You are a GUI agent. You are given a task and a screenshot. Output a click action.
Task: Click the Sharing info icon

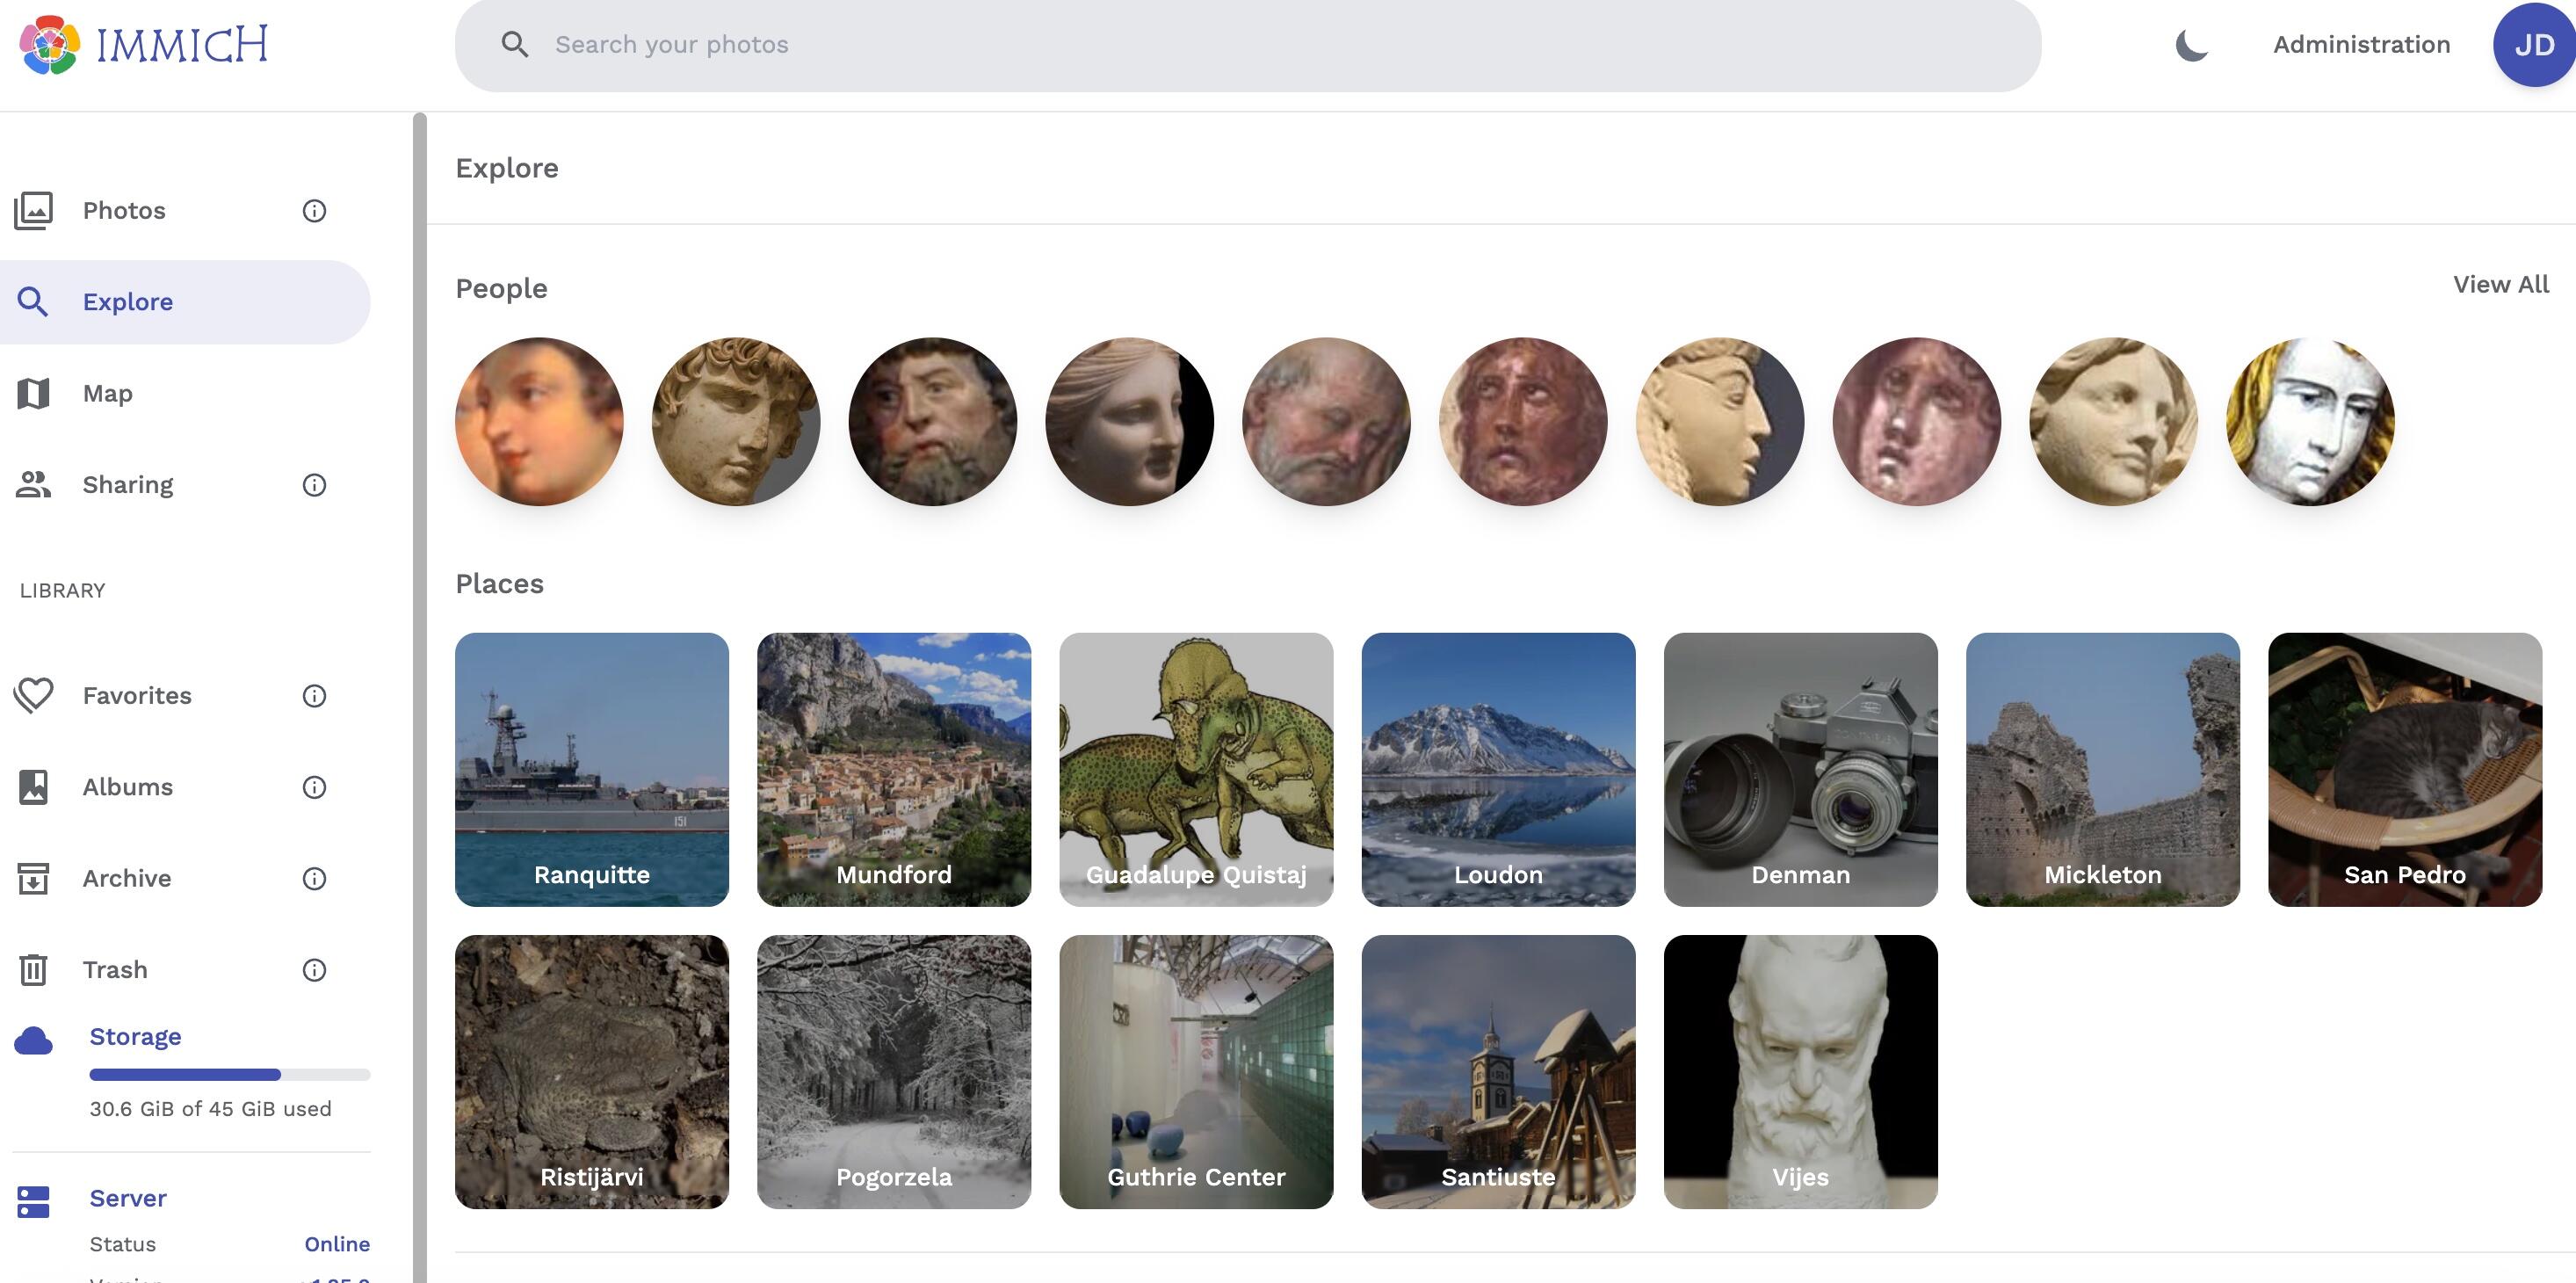click(314, 485)
